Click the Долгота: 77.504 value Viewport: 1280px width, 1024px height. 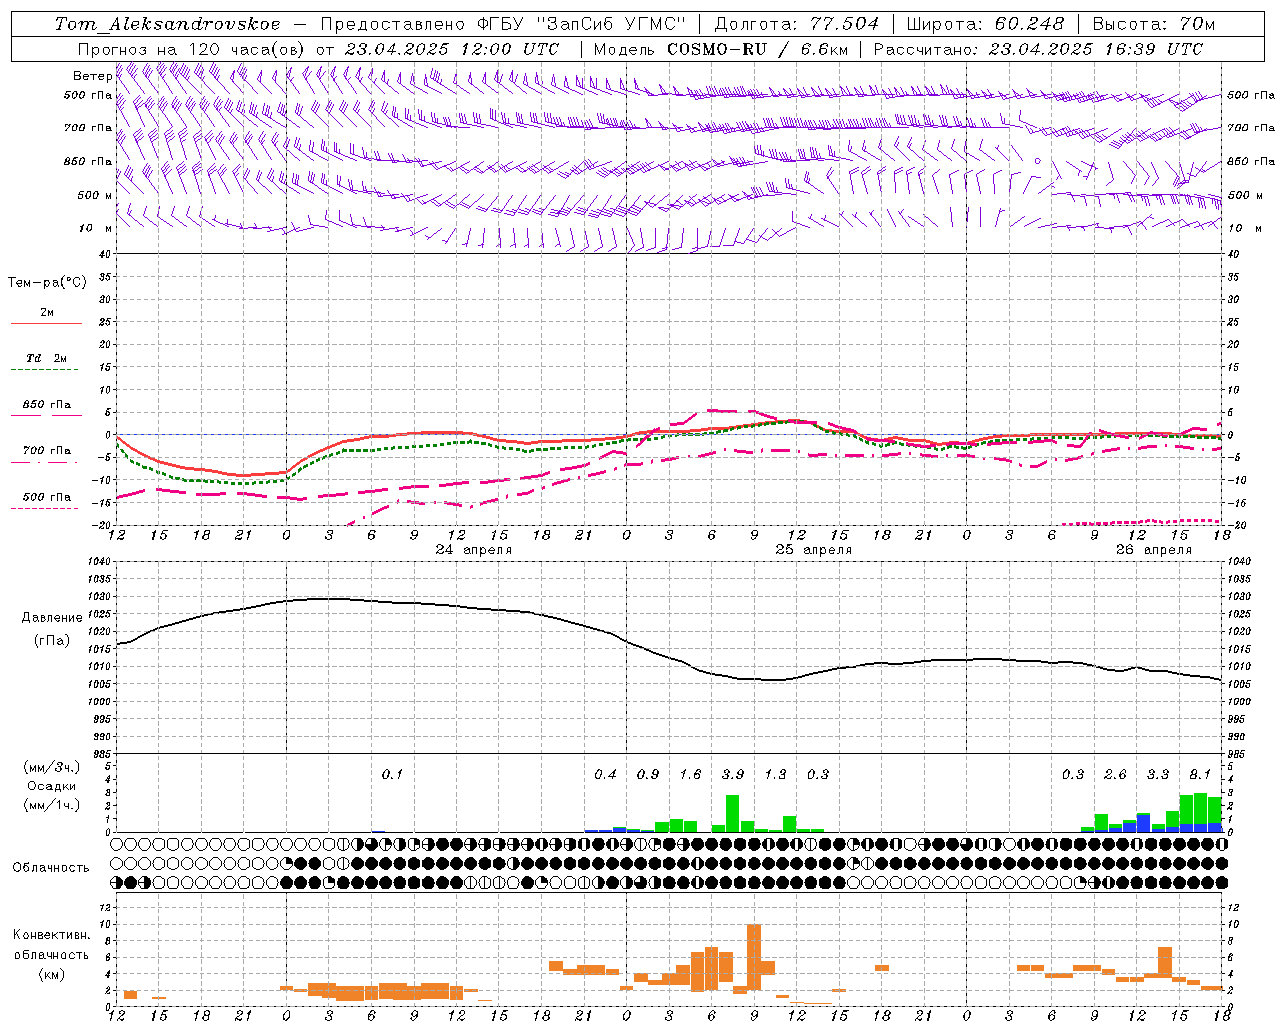click(x=796, y=24)
